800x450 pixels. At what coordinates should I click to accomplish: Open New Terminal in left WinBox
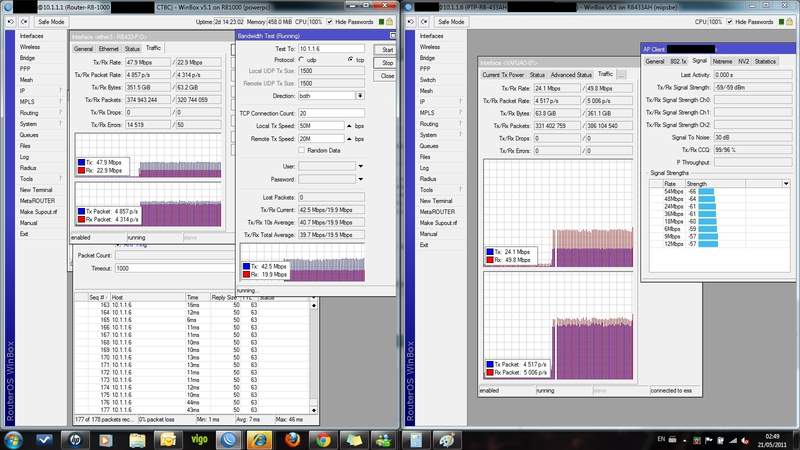(36, 190)
